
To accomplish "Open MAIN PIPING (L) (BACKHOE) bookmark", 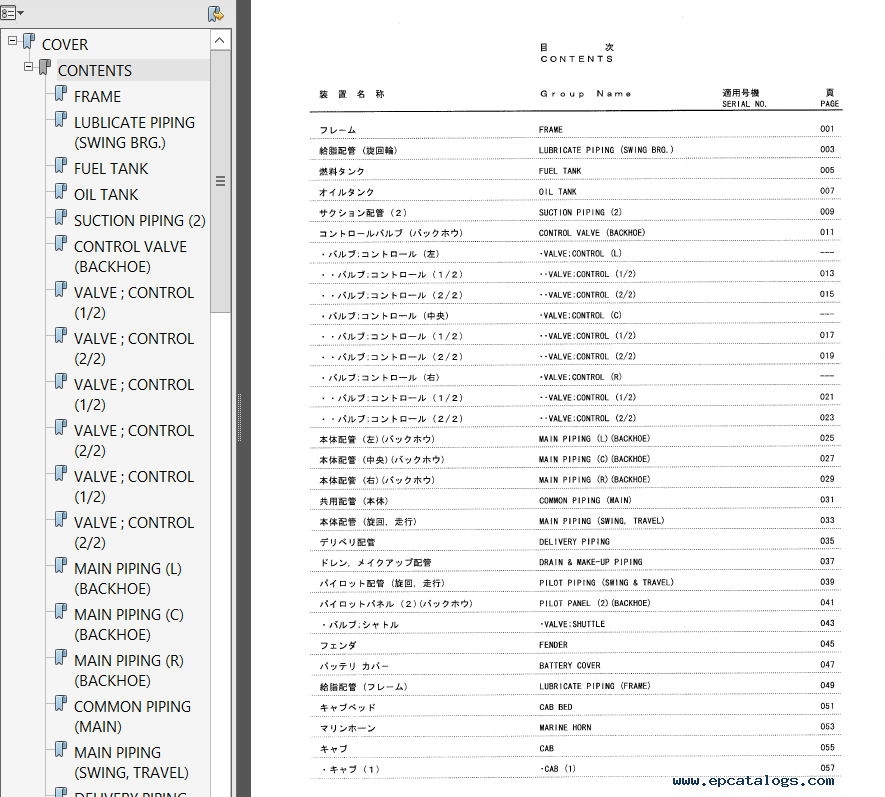I will (128, 579).
